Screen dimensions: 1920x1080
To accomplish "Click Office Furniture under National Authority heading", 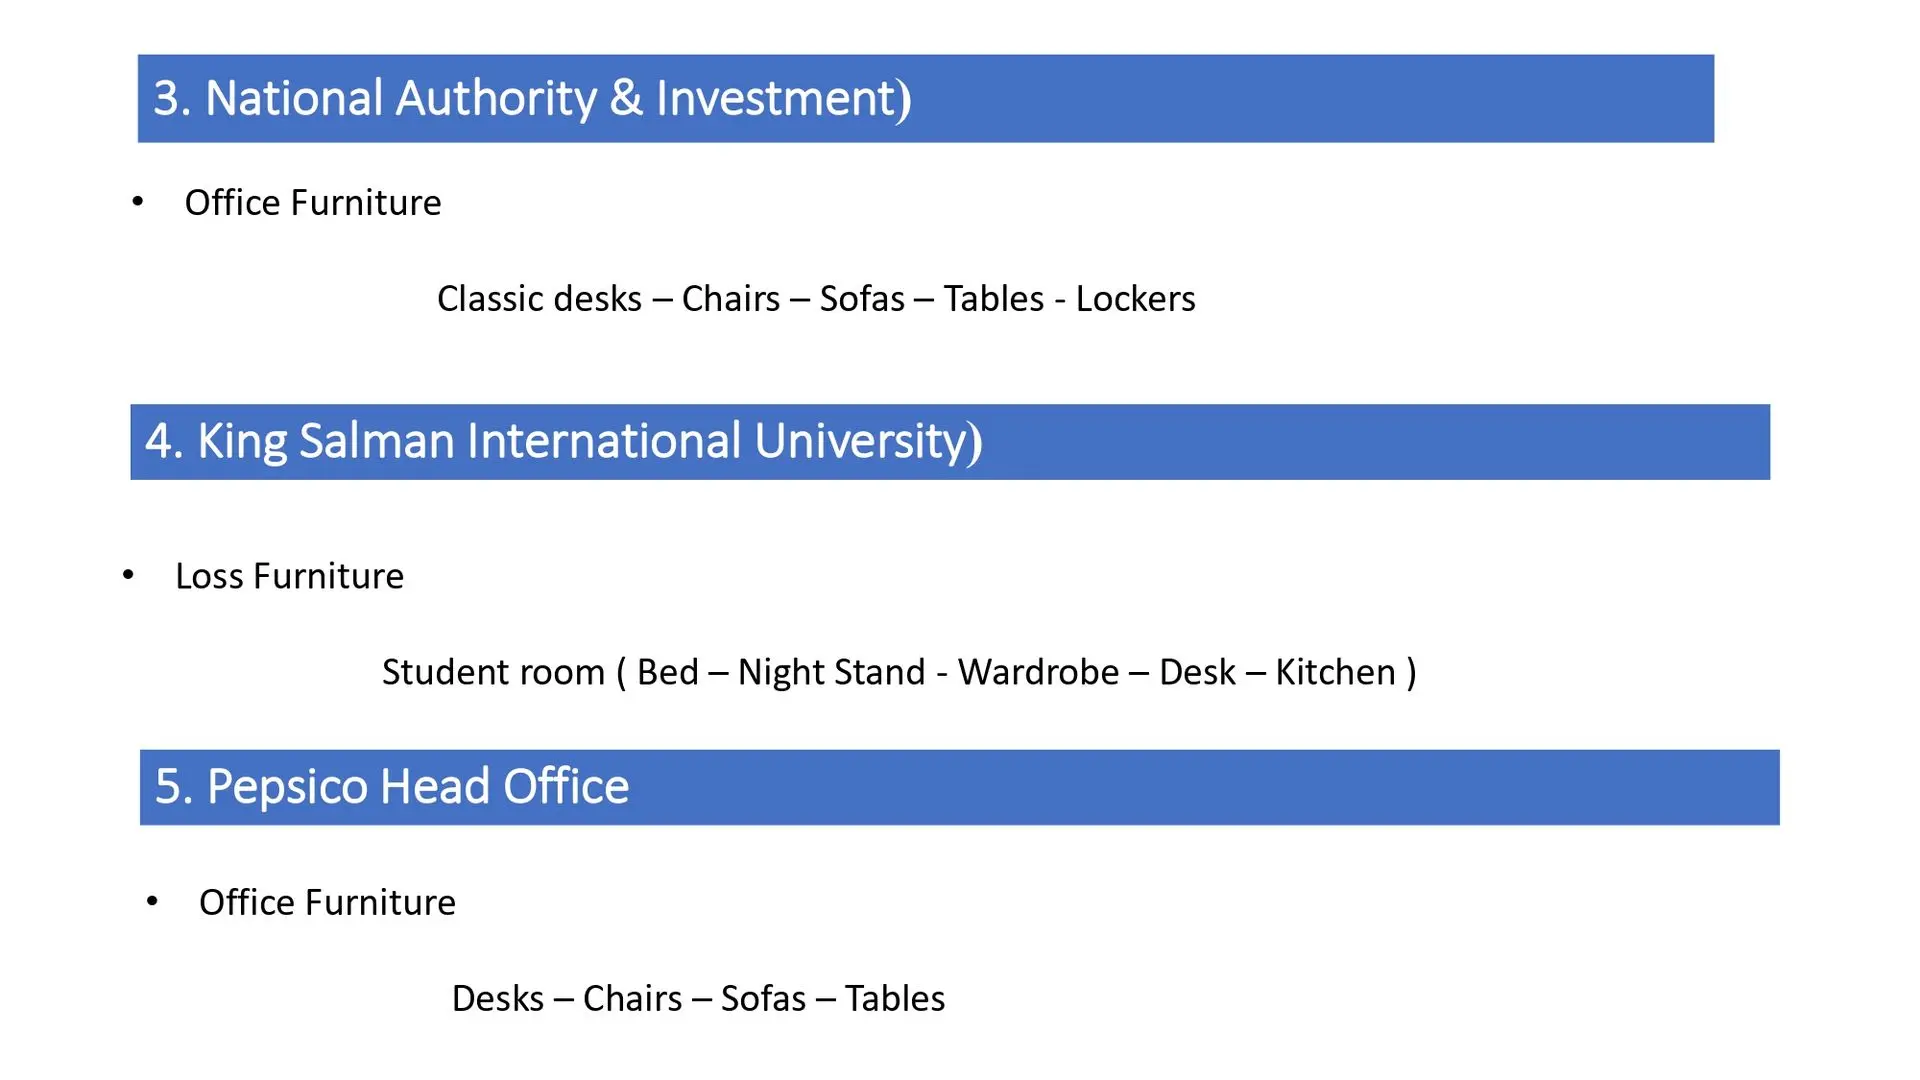I will click(x=312, y=203).
